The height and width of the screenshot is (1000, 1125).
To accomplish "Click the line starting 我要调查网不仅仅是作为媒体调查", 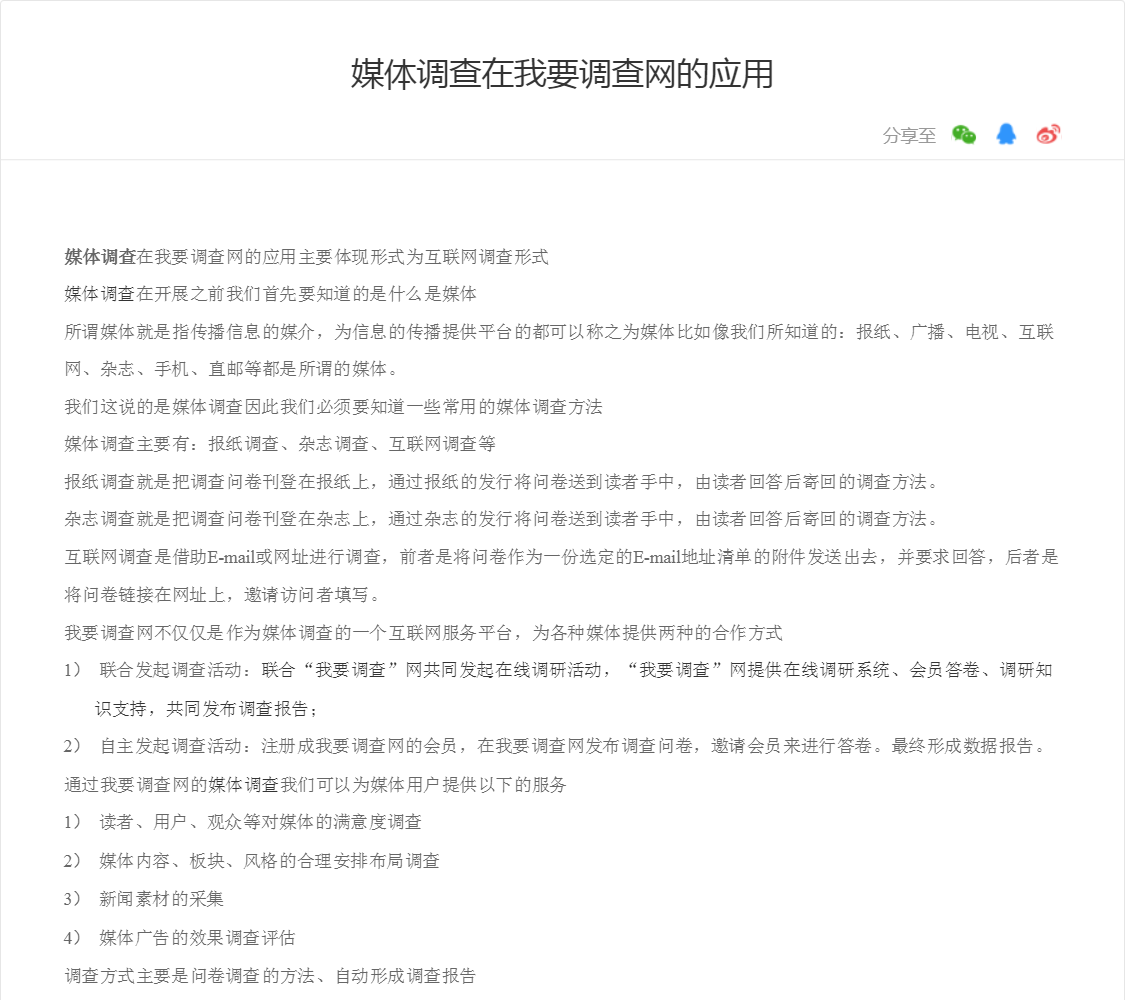I will [423, 633].
